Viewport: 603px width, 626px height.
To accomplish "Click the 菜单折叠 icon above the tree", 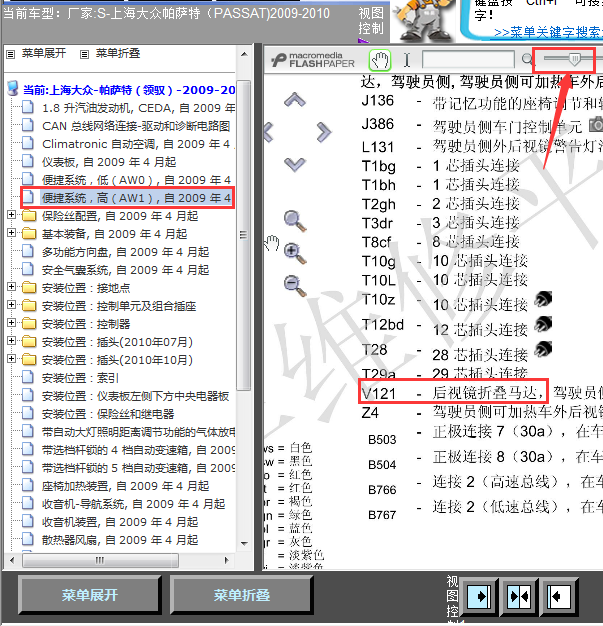I will [84, 54].
